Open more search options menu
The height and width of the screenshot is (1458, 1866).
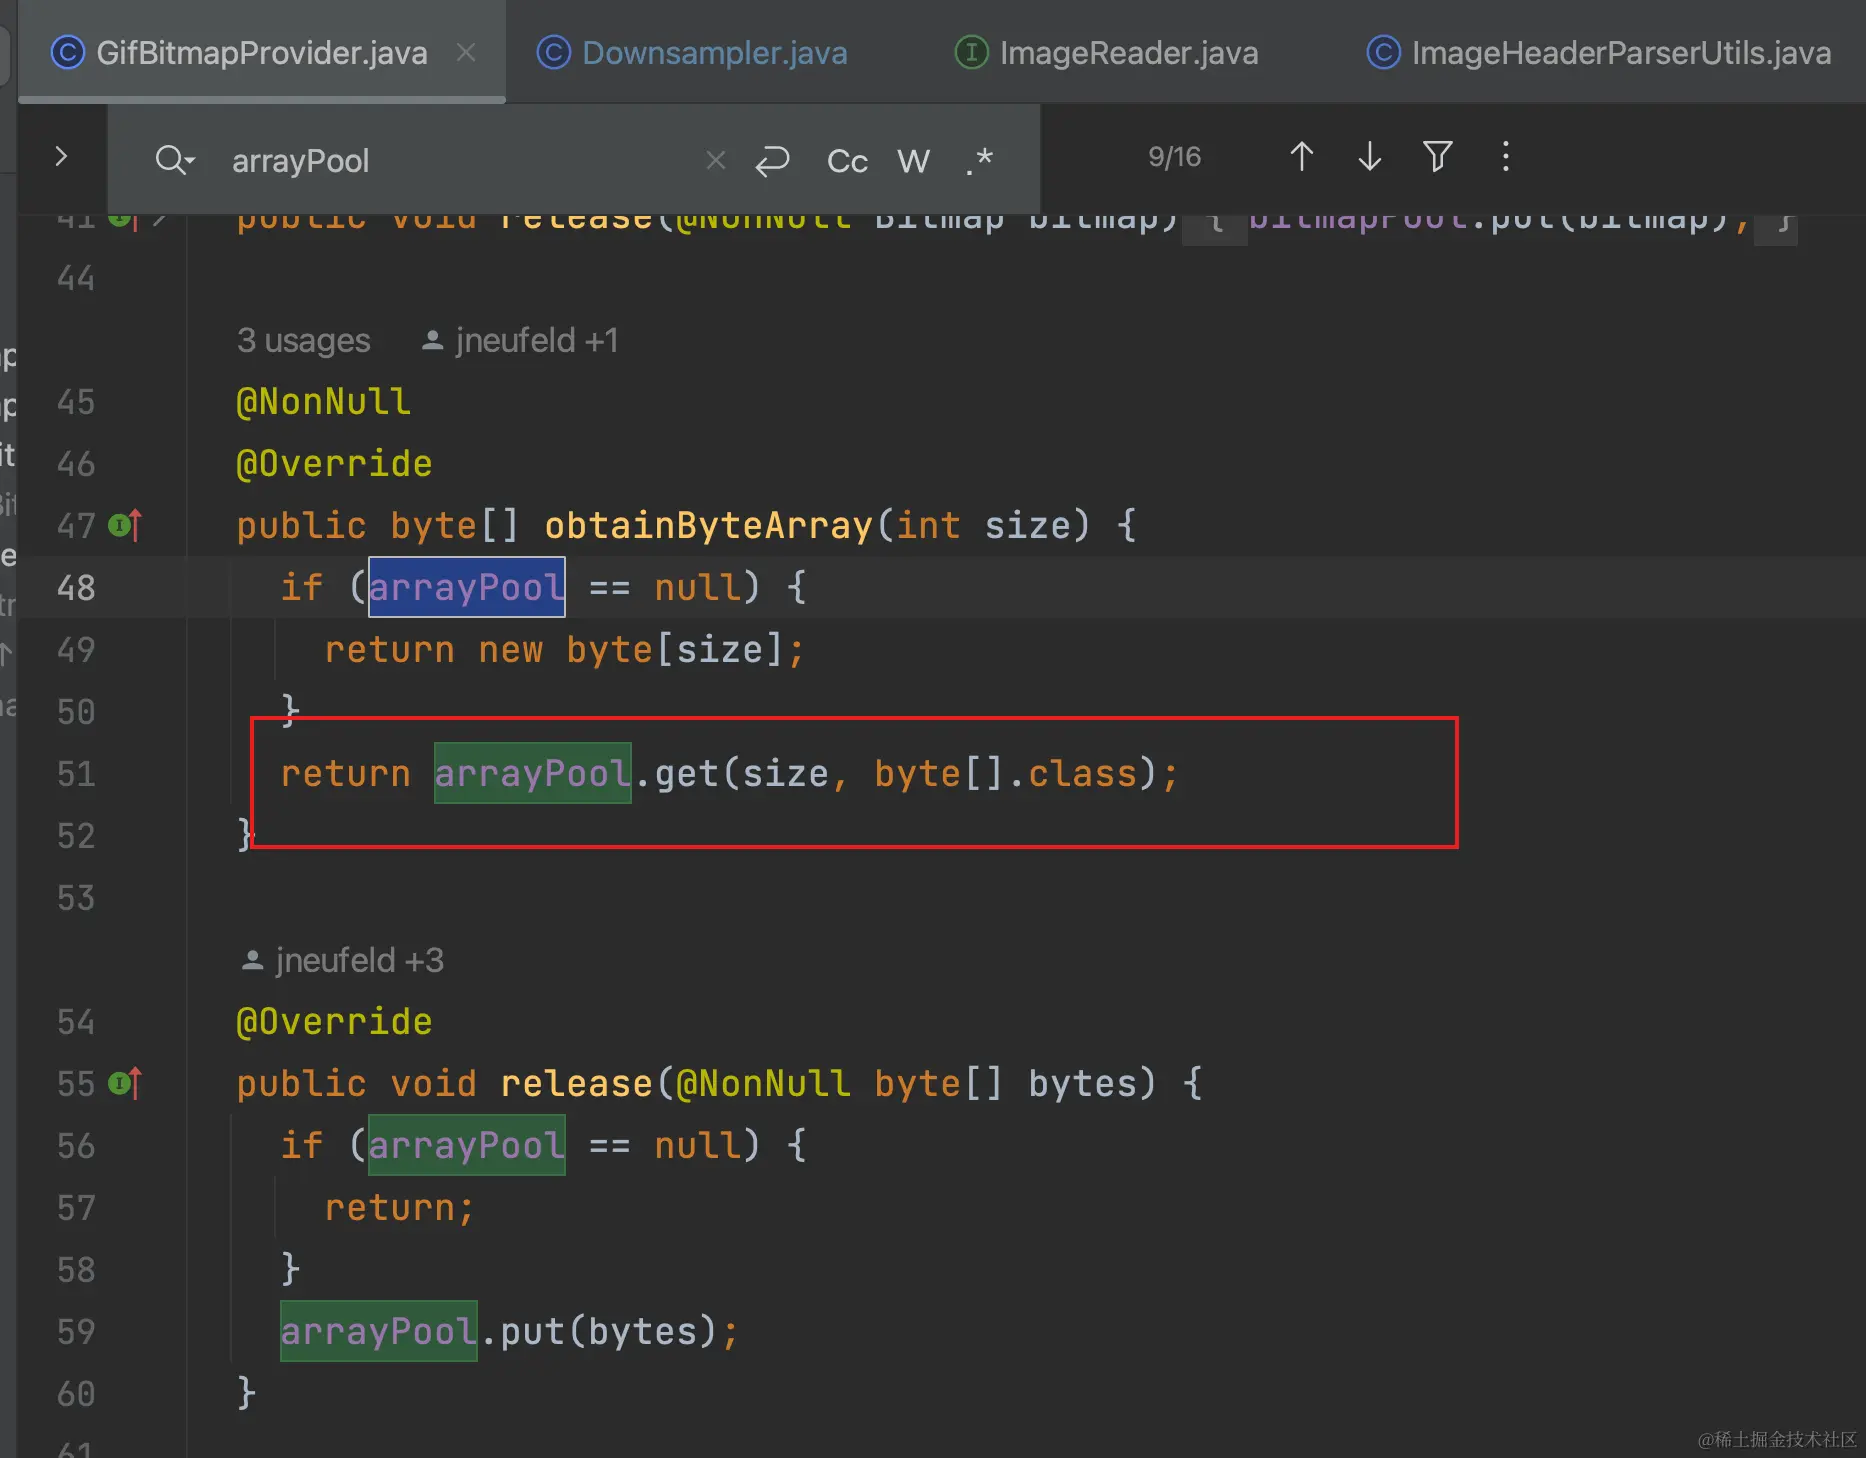pyautogui.click(x=1506, y=157)
